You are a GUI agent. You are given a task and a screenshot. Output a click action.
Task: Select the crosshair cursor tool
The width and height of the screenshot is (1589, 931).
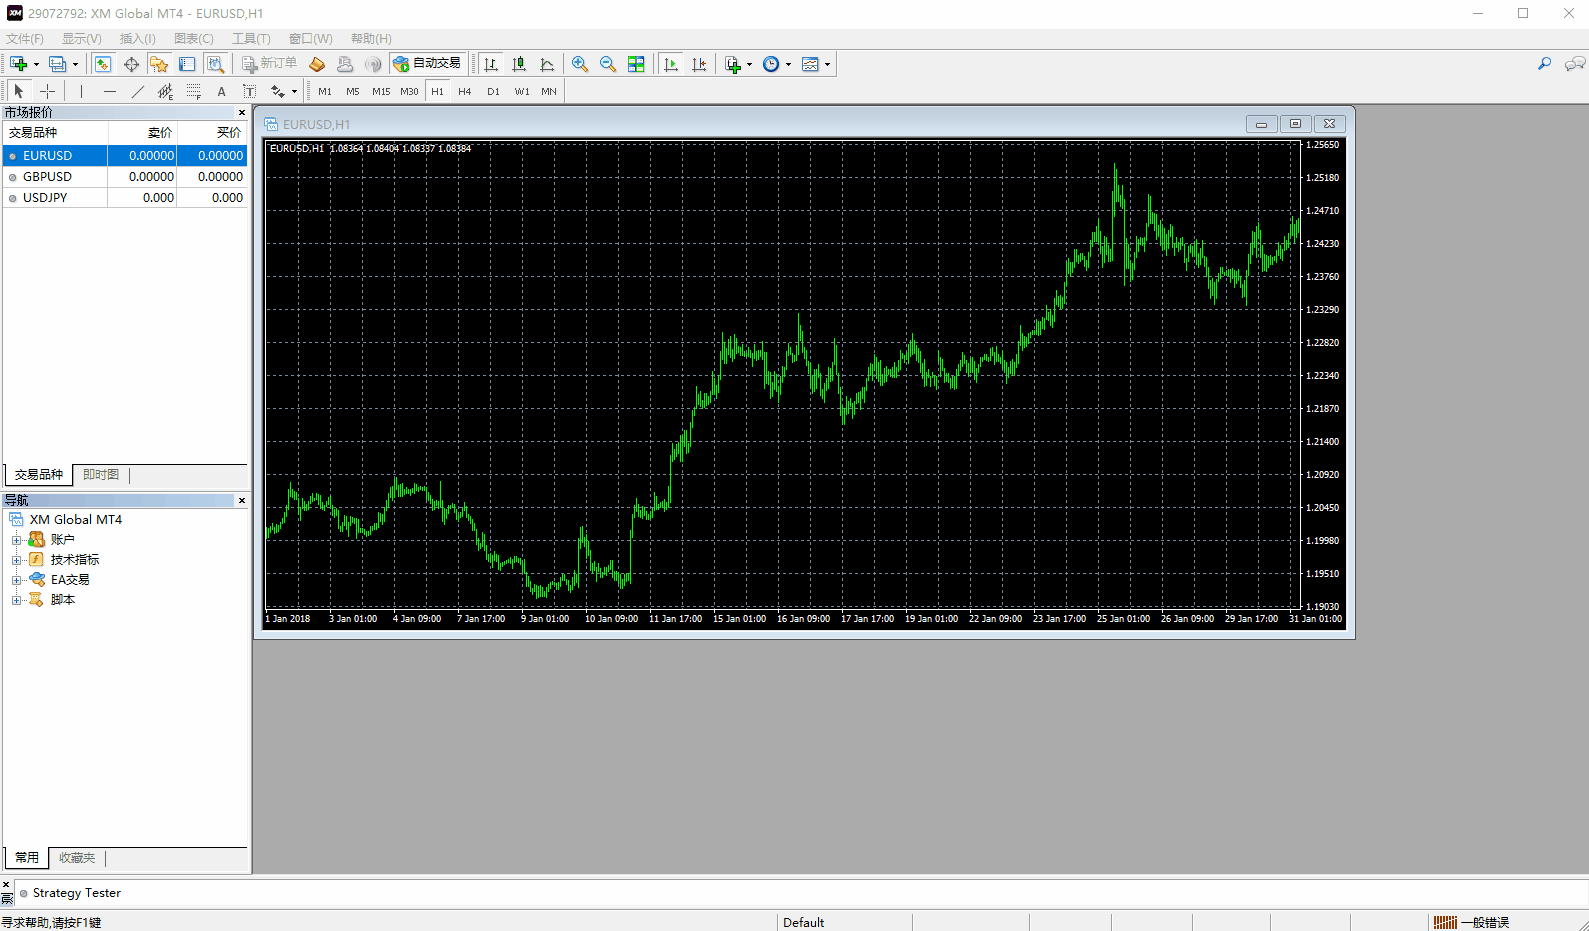47,91
